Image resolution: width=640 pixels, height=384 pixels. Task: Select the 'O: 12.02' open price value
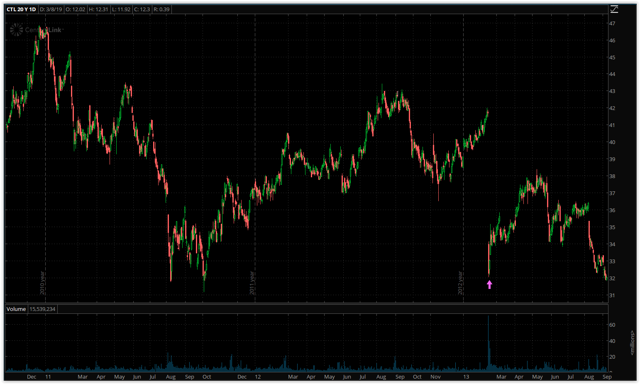76,9
